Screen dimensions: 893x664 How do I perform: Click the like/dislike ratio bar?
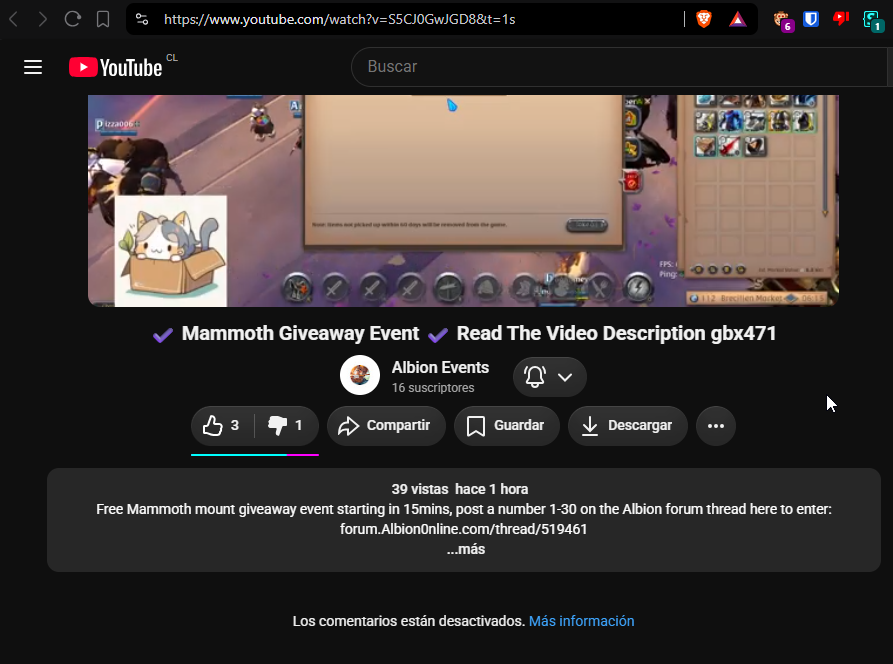pyautogui.click(x=255, y=454)
